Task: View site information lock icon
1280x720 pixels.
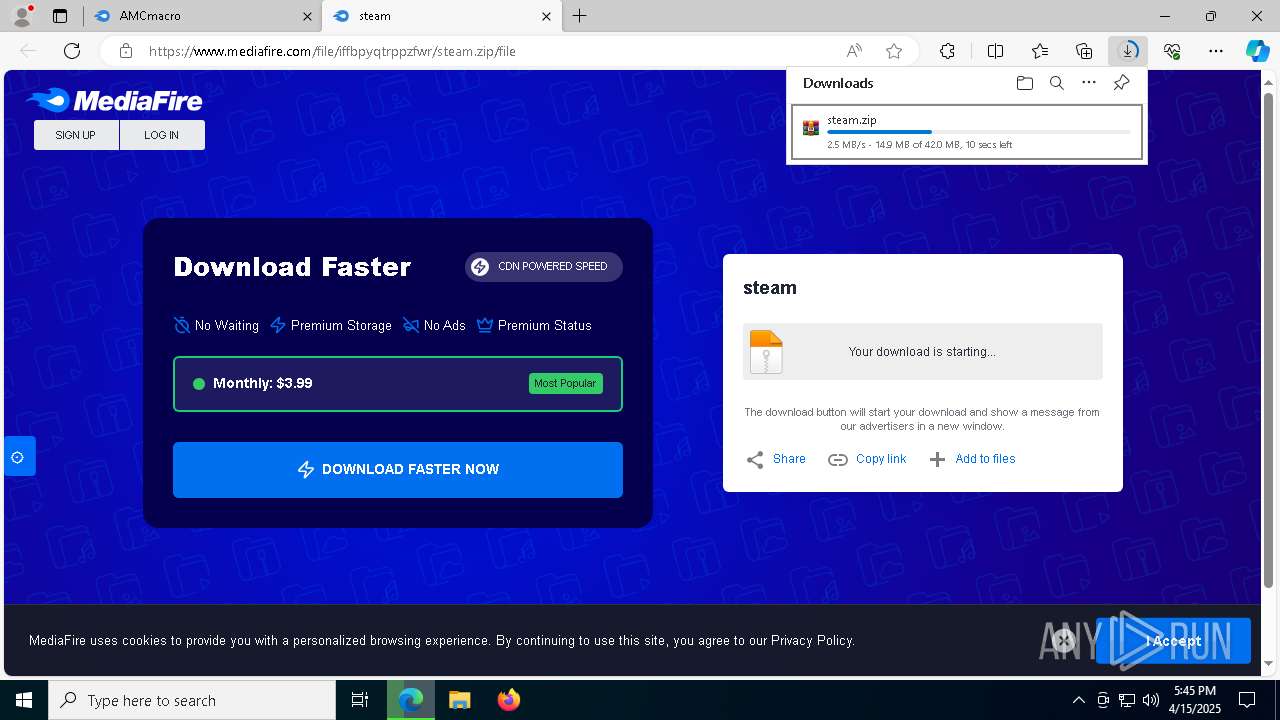Action: pos(126,51)
